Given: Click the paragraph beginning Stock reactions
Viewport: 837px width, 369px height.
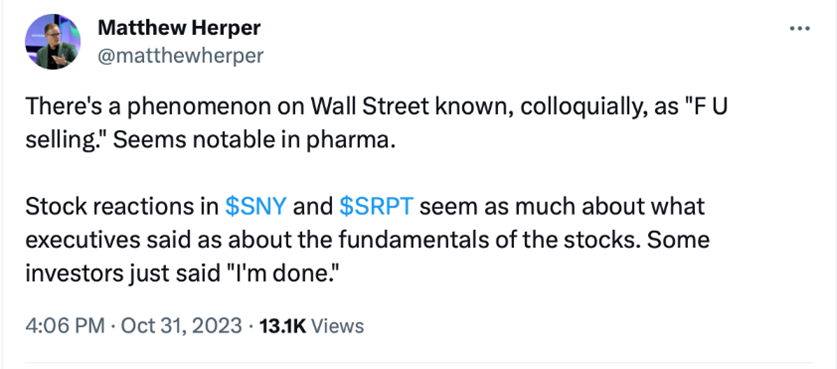Looking at the screenshot, I should (x=368, y=240).
